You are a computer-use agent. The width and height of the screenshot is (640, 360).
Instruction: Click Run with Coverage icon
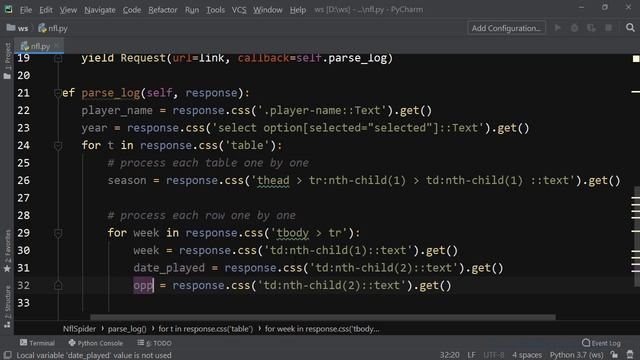591,28
